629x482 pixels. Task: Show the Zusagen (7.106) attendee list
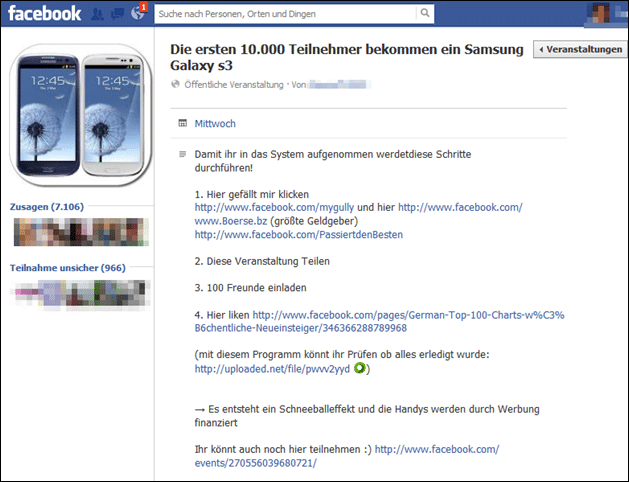[47, 207]
